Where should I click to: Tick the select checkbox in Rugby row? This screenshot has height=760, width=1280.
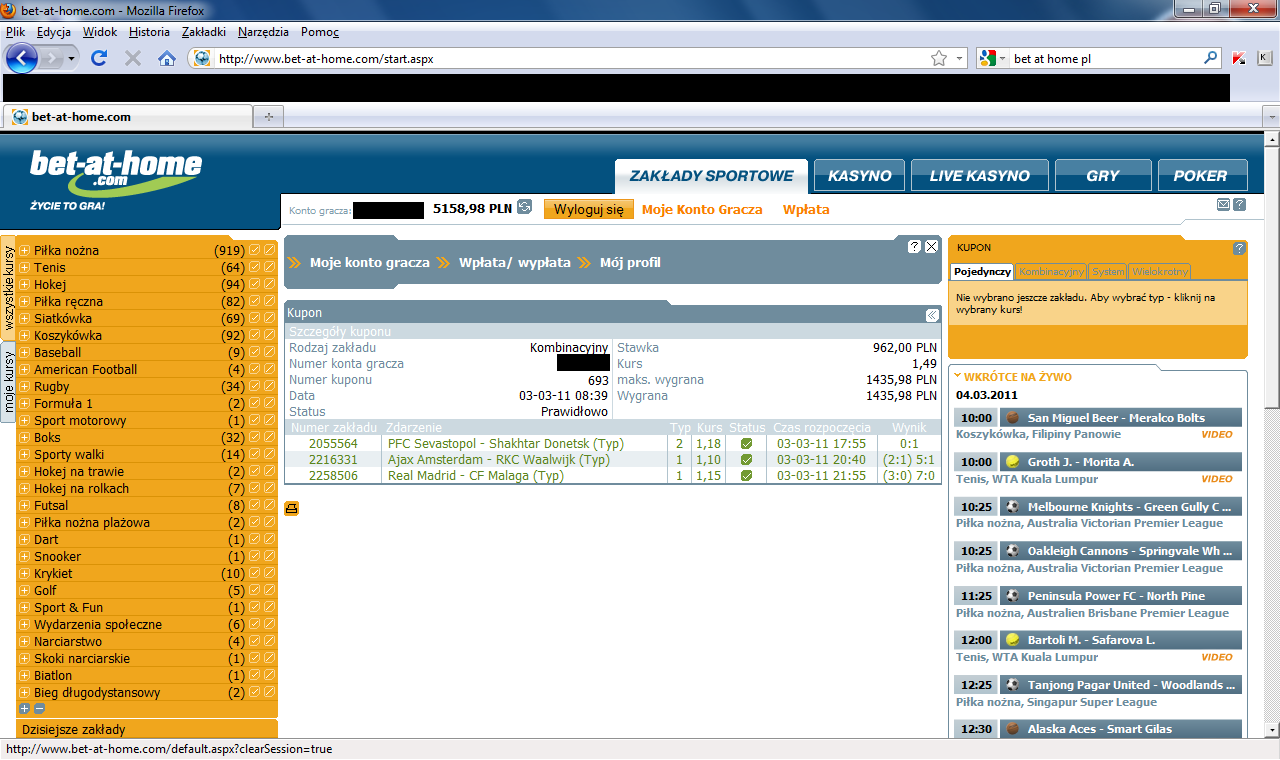(255, 386)
